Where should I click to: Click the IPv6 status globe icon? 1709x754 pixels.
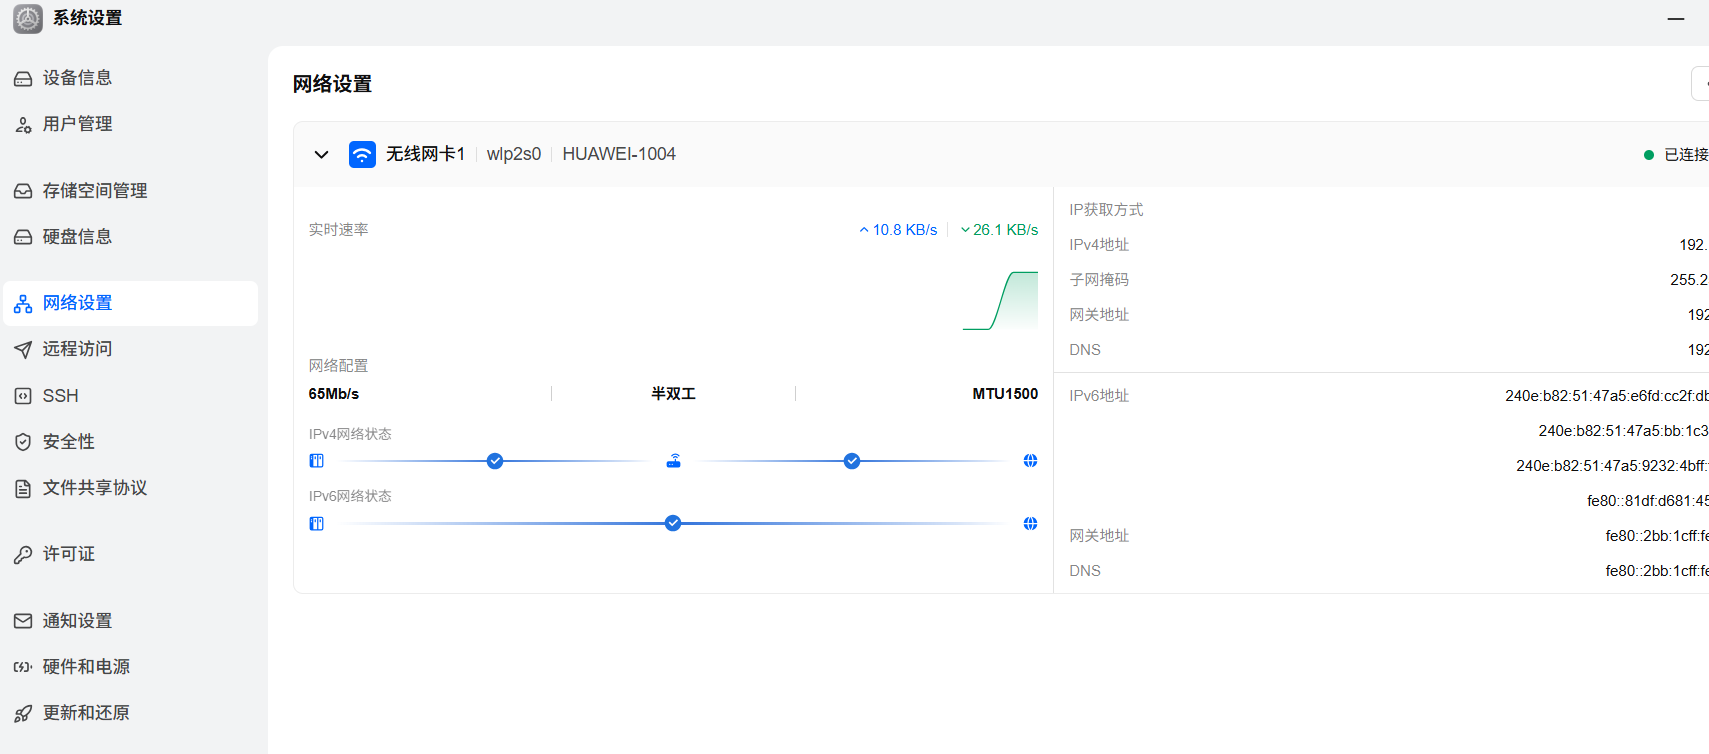[x=1030, y=524]
